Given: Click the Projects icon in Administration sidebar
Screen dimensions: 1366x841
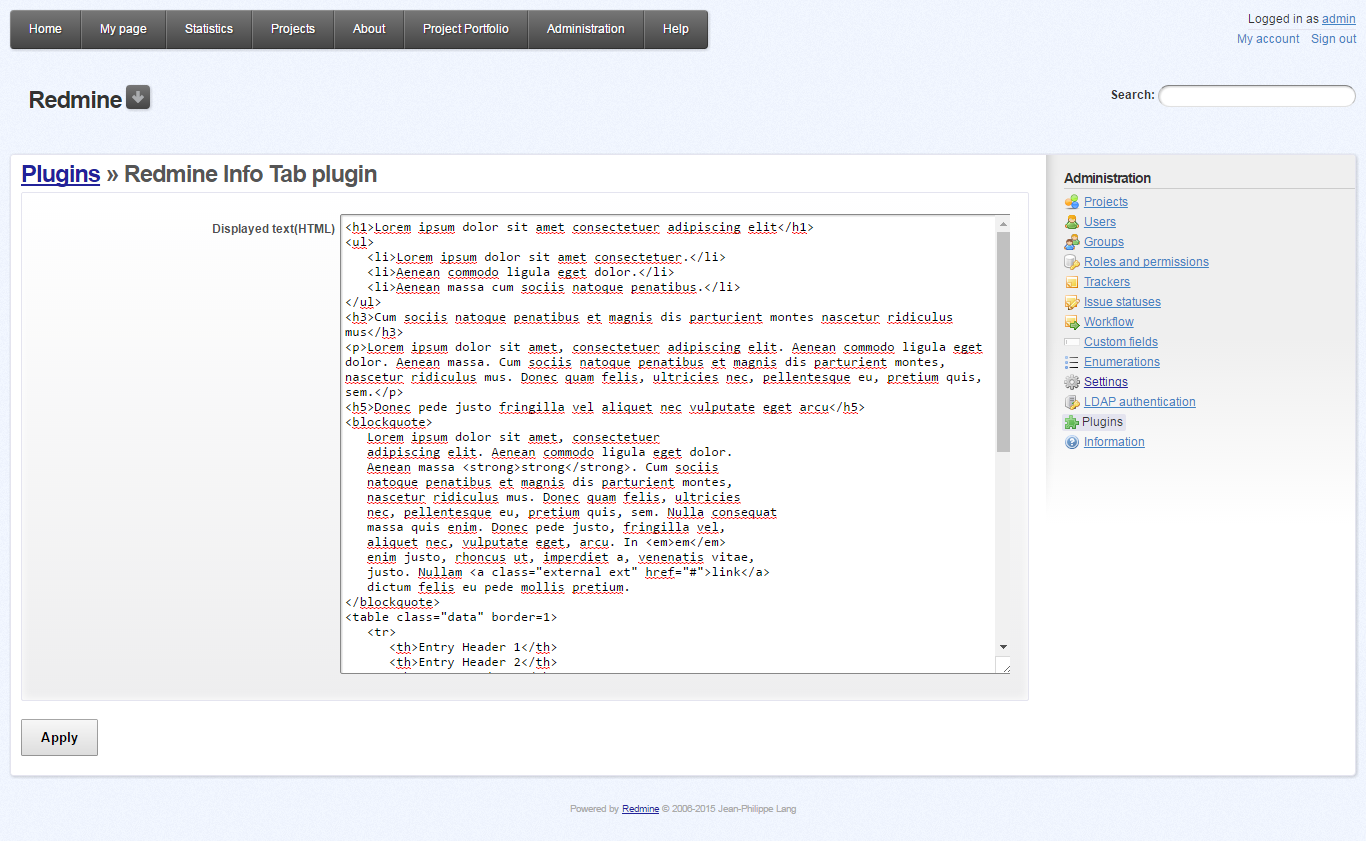Looking at the screenshot, I should (1072, 202).
